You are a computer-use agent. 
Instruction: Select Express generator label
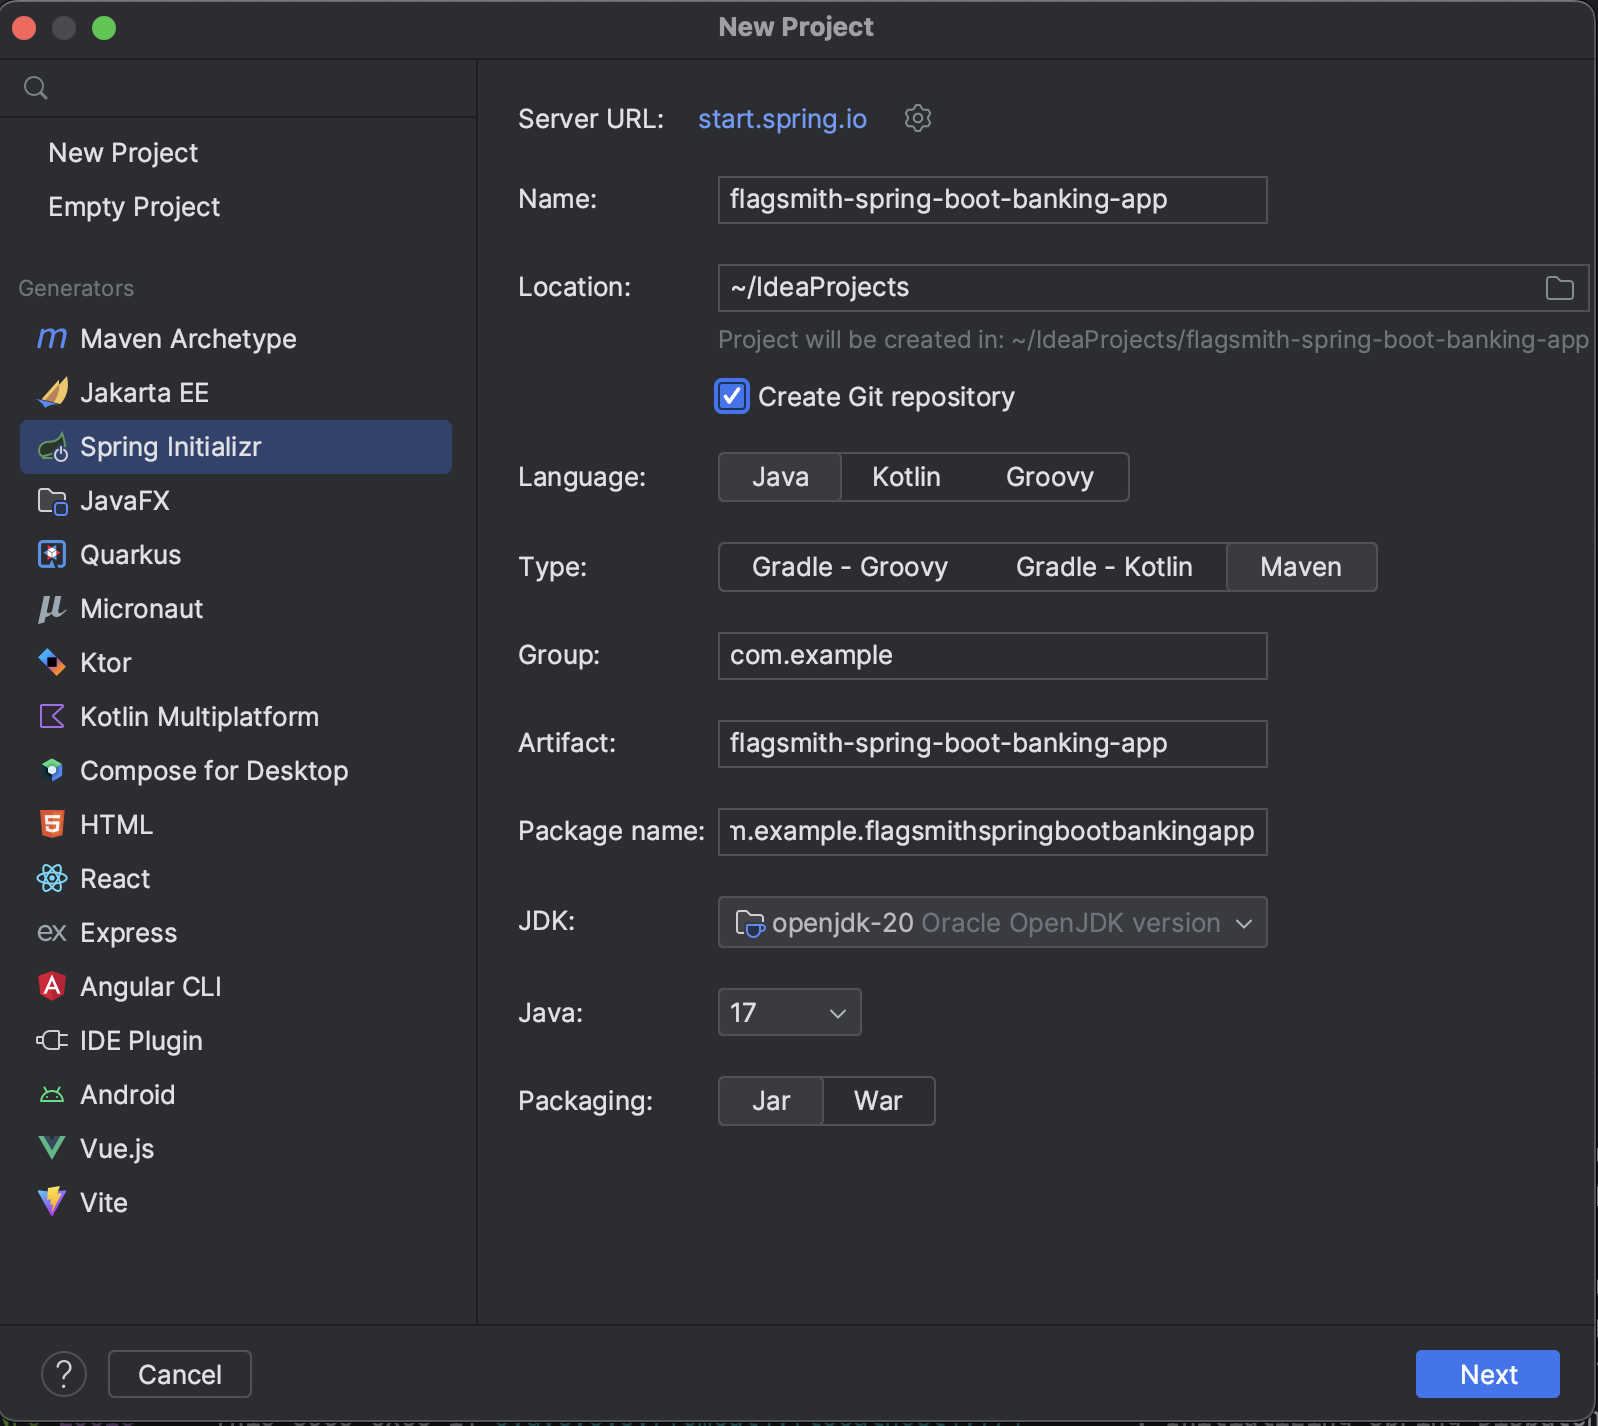(x=129, y=933)
